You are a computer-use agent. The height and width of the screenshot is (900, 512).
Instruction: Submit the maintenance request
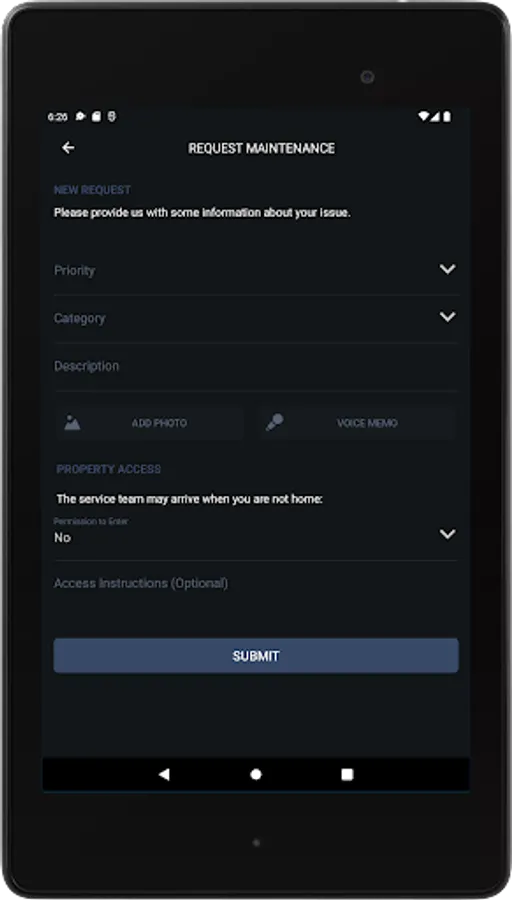(x=256, y=655)
